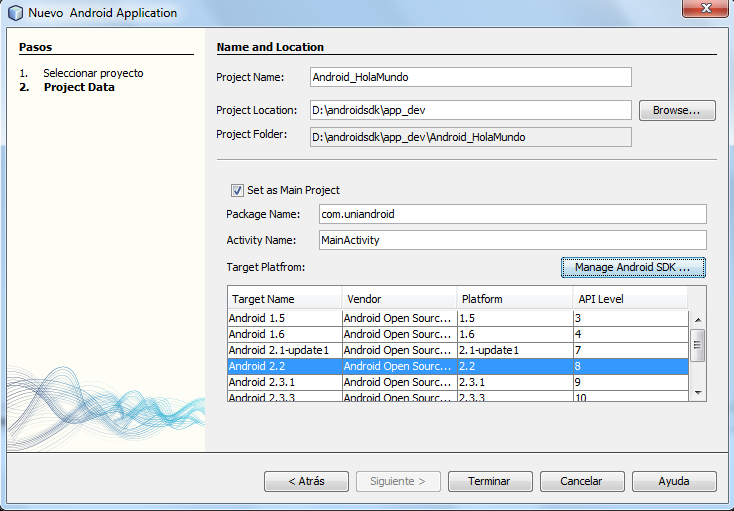Click the Project Name text field
Viewport: 734px width, 511px height.
click(471, 77)
